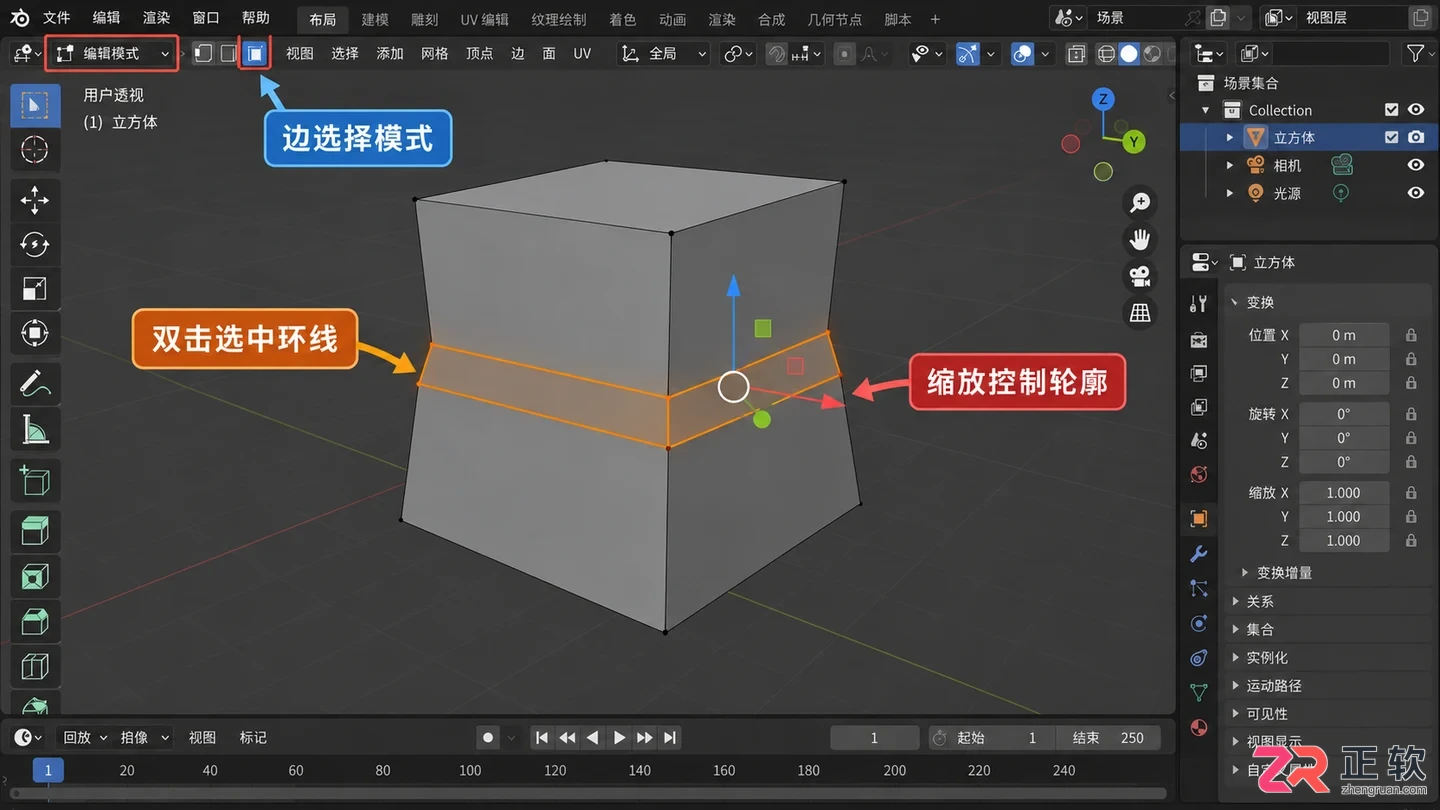
Task: Switch to the 建模 workspace tab
Action: (x=375, y=19)
